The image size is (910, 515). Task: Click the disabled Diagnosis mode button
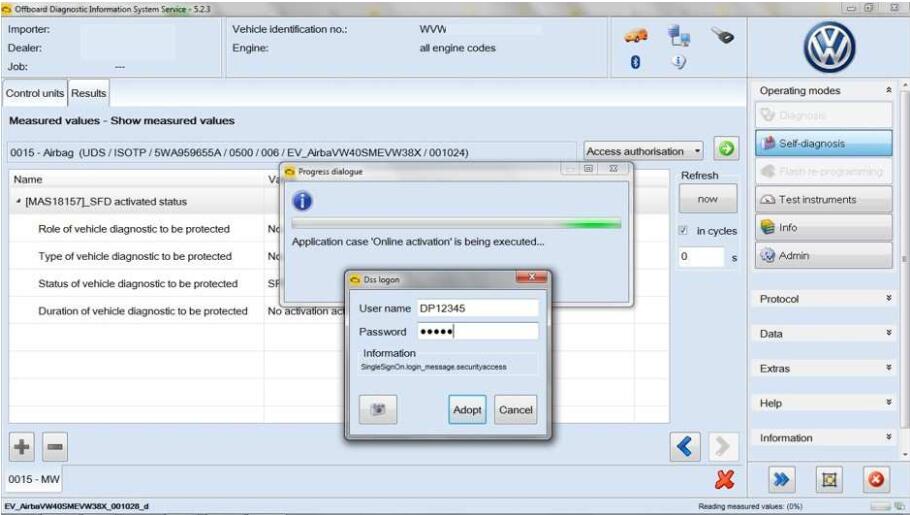824,115
